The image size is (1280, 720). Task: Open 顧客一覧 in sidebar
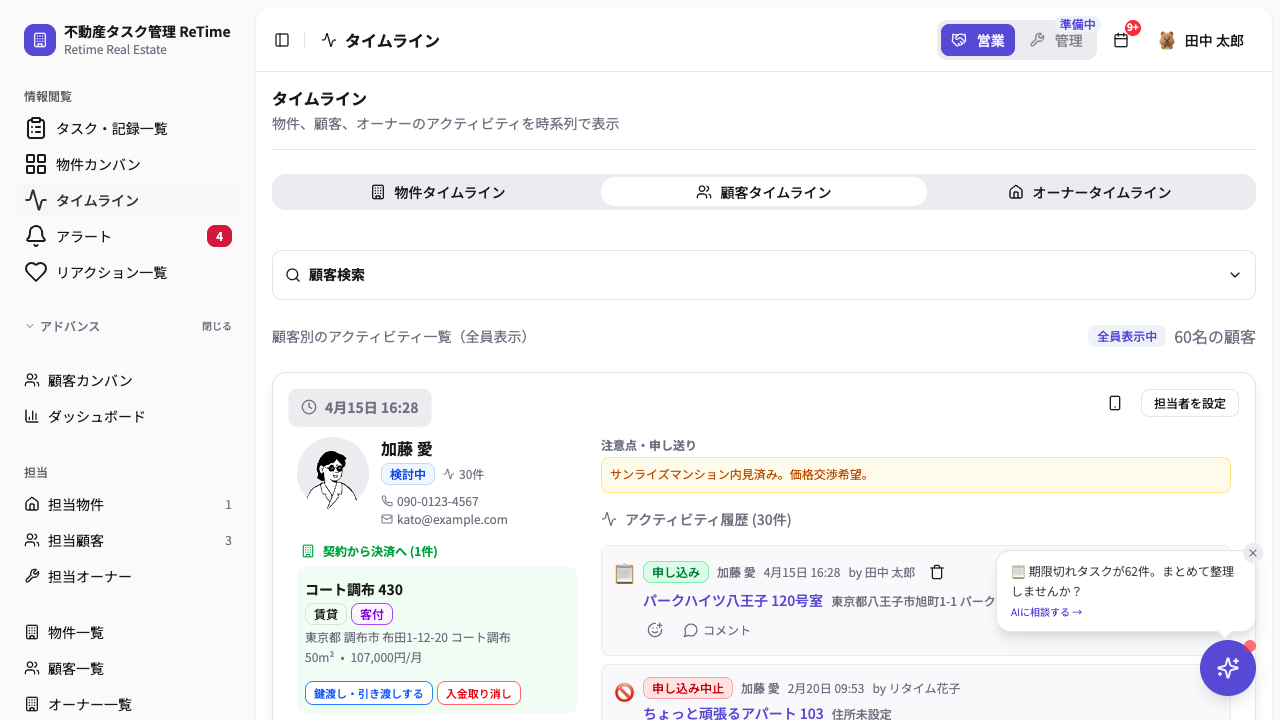pos(128,668)
